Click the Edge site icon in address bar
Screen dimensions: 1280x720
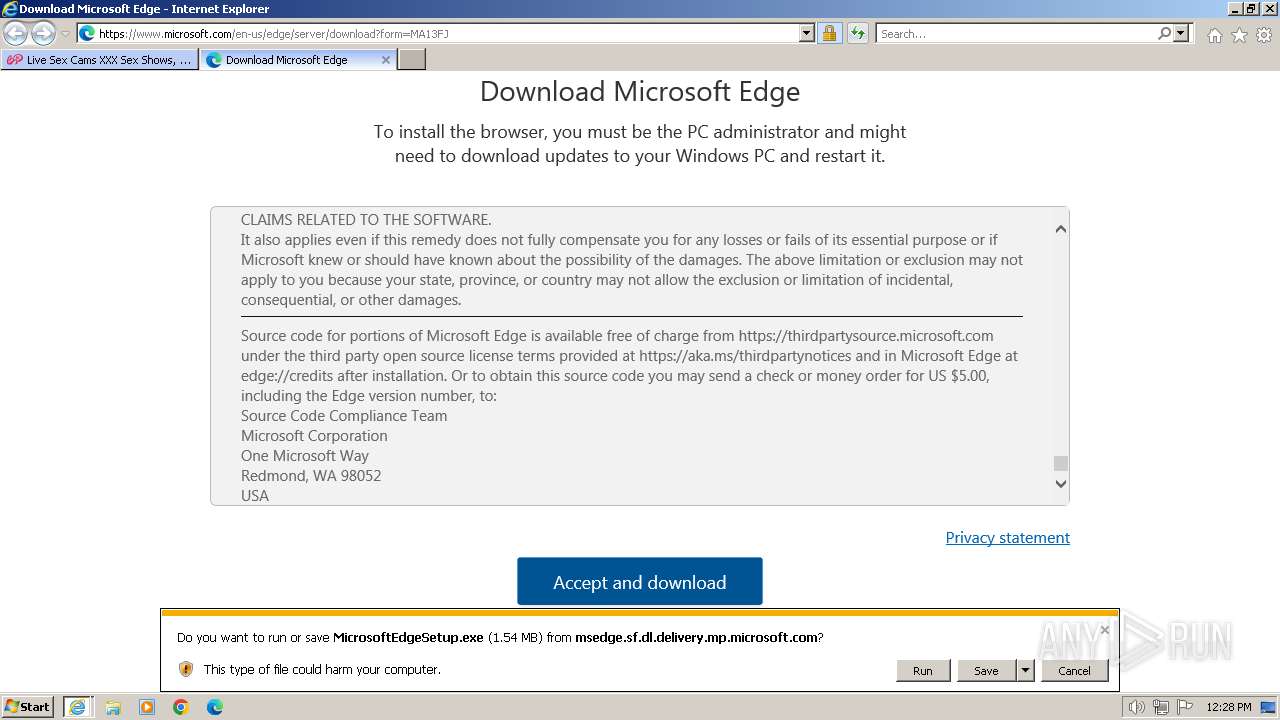(87, 33)
